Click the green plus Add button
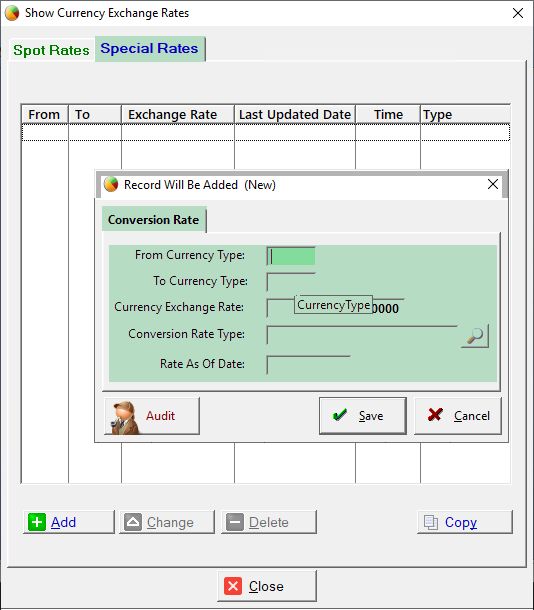The height and width of the screenshot is (610, 534). 69,522
